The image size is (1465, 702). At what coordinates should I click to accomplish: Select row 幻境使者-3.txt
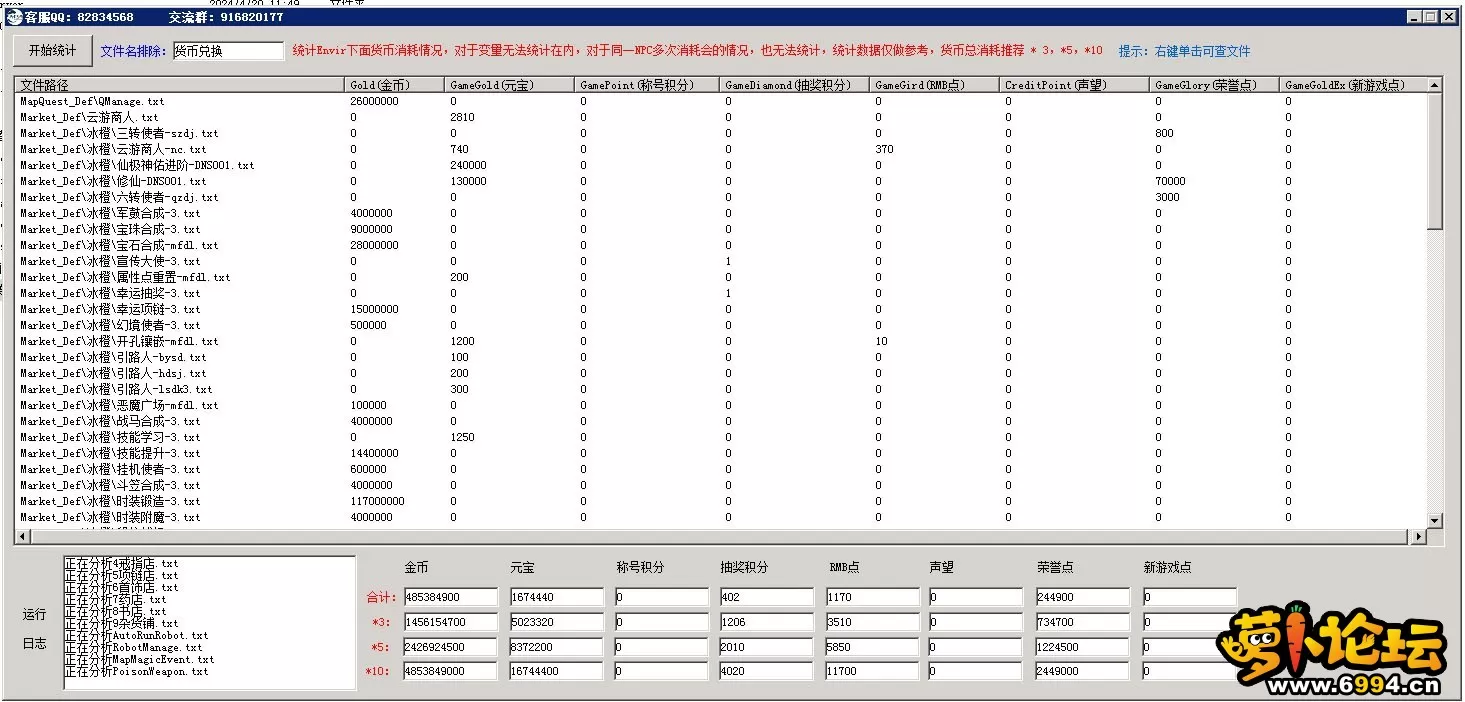click(x=721, y=325)
